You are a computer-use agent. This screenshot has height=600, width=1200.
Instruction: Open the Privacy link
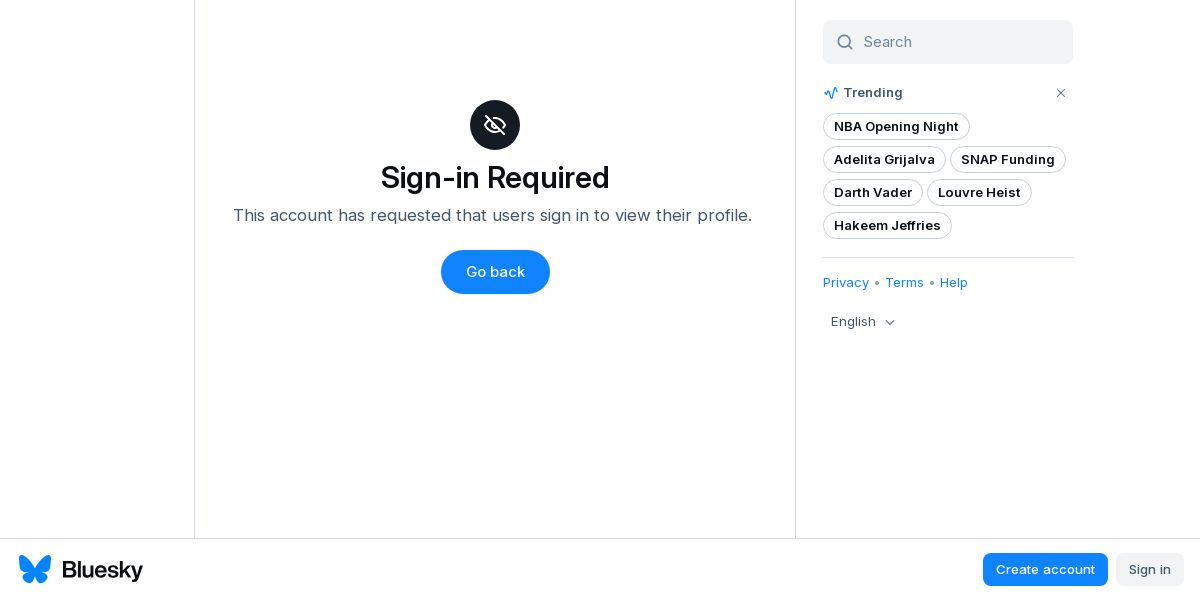coord(846,283)
